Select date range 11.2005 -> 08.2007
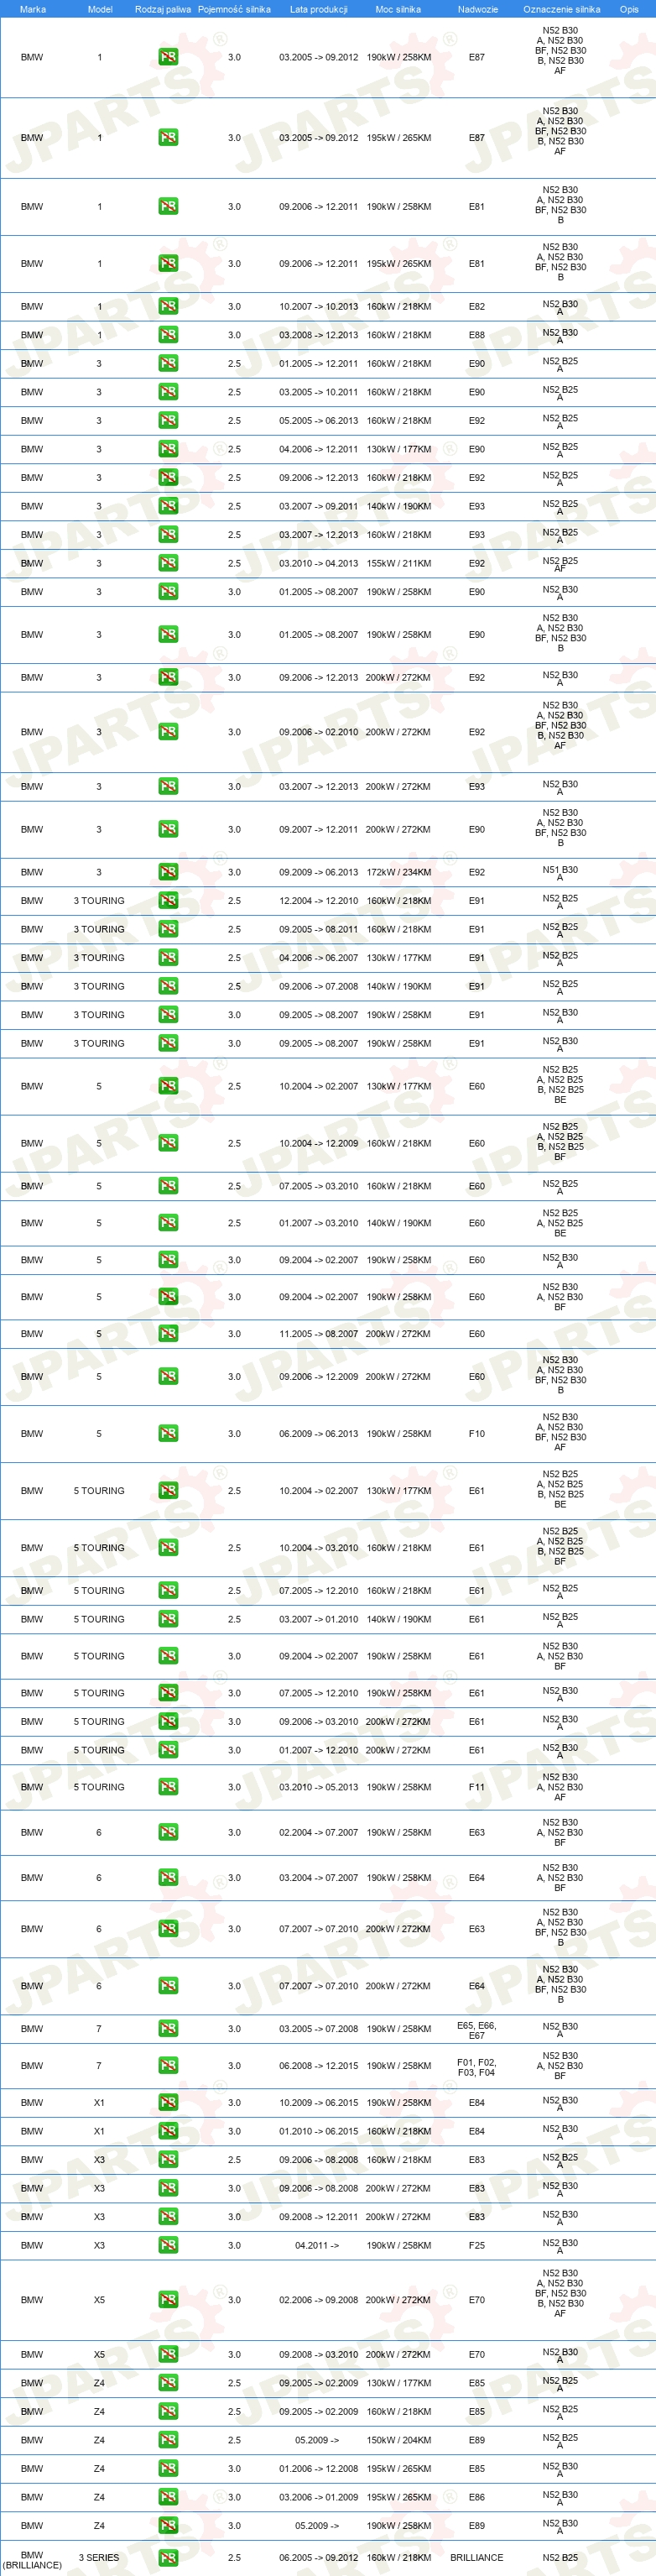 [318, 1334]
